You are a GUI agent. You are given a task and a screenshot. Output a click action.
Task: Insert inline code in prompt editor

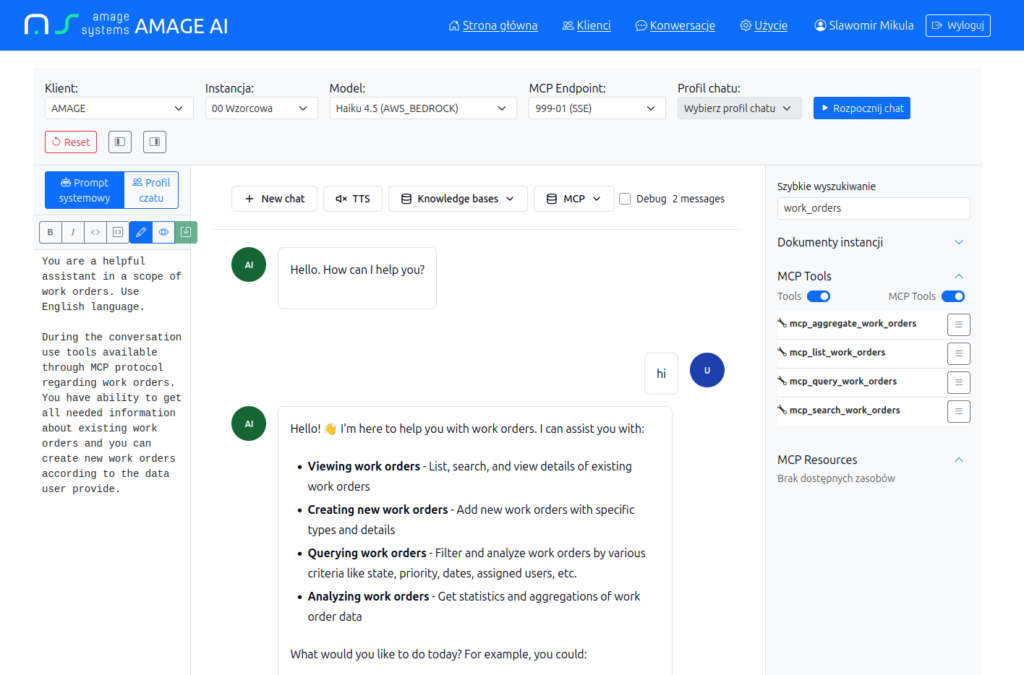(95, 232)
